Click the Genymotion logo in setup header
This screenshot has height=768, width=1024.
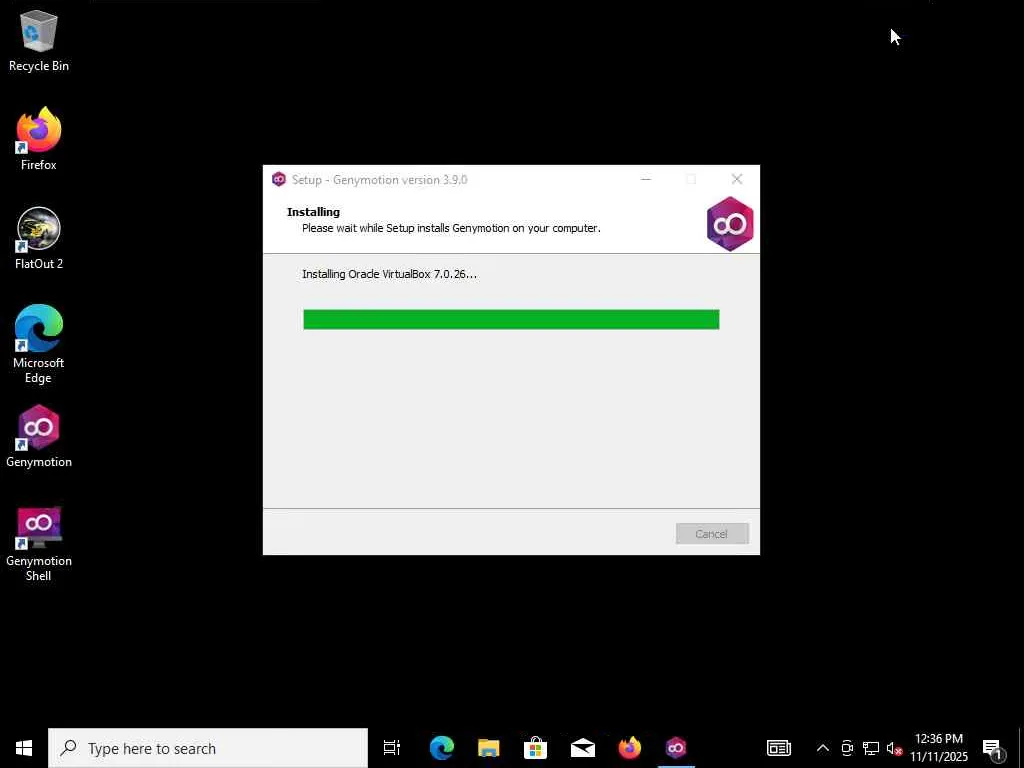click(729, 224)
